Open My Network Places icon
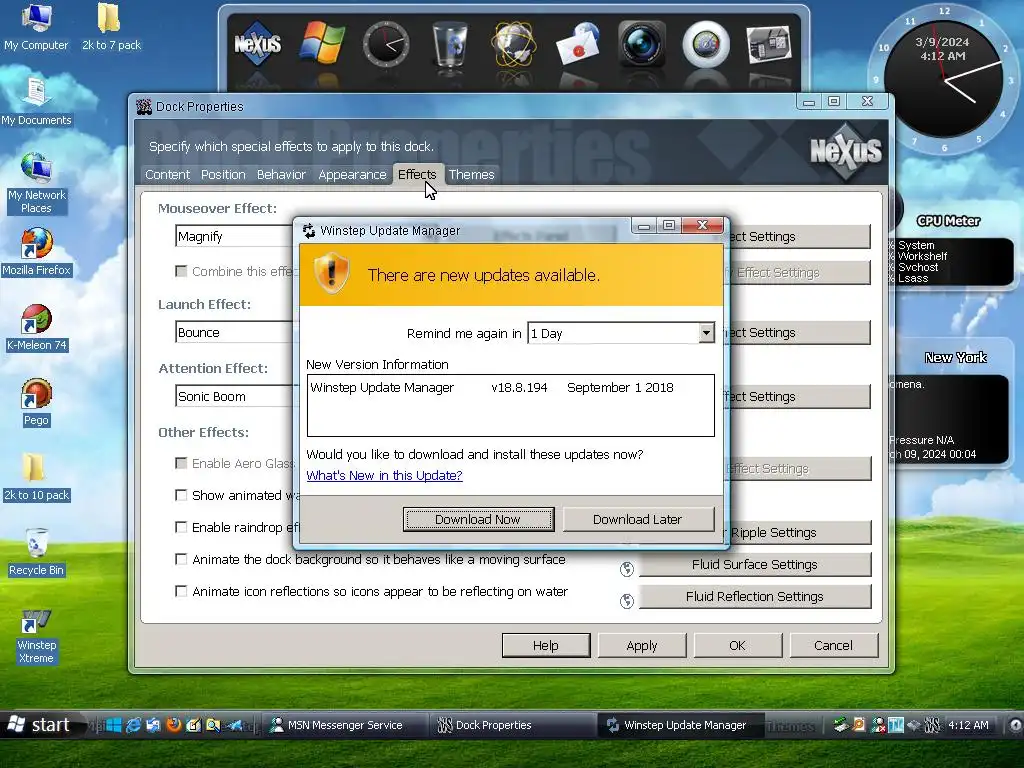 (36, 183)
